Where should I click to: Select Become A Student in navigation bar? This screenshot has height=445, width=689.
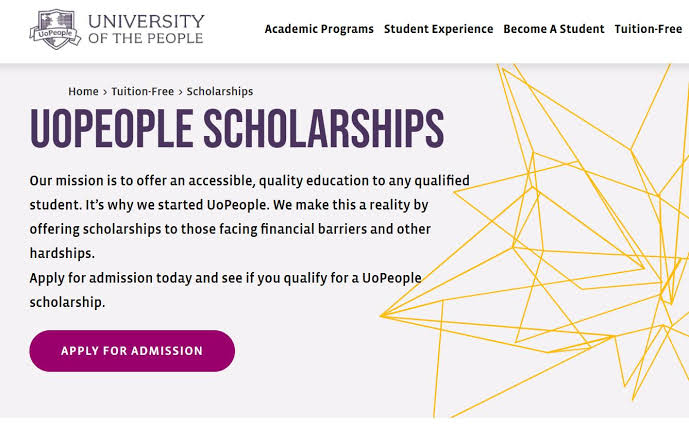(x=554, y=29)
